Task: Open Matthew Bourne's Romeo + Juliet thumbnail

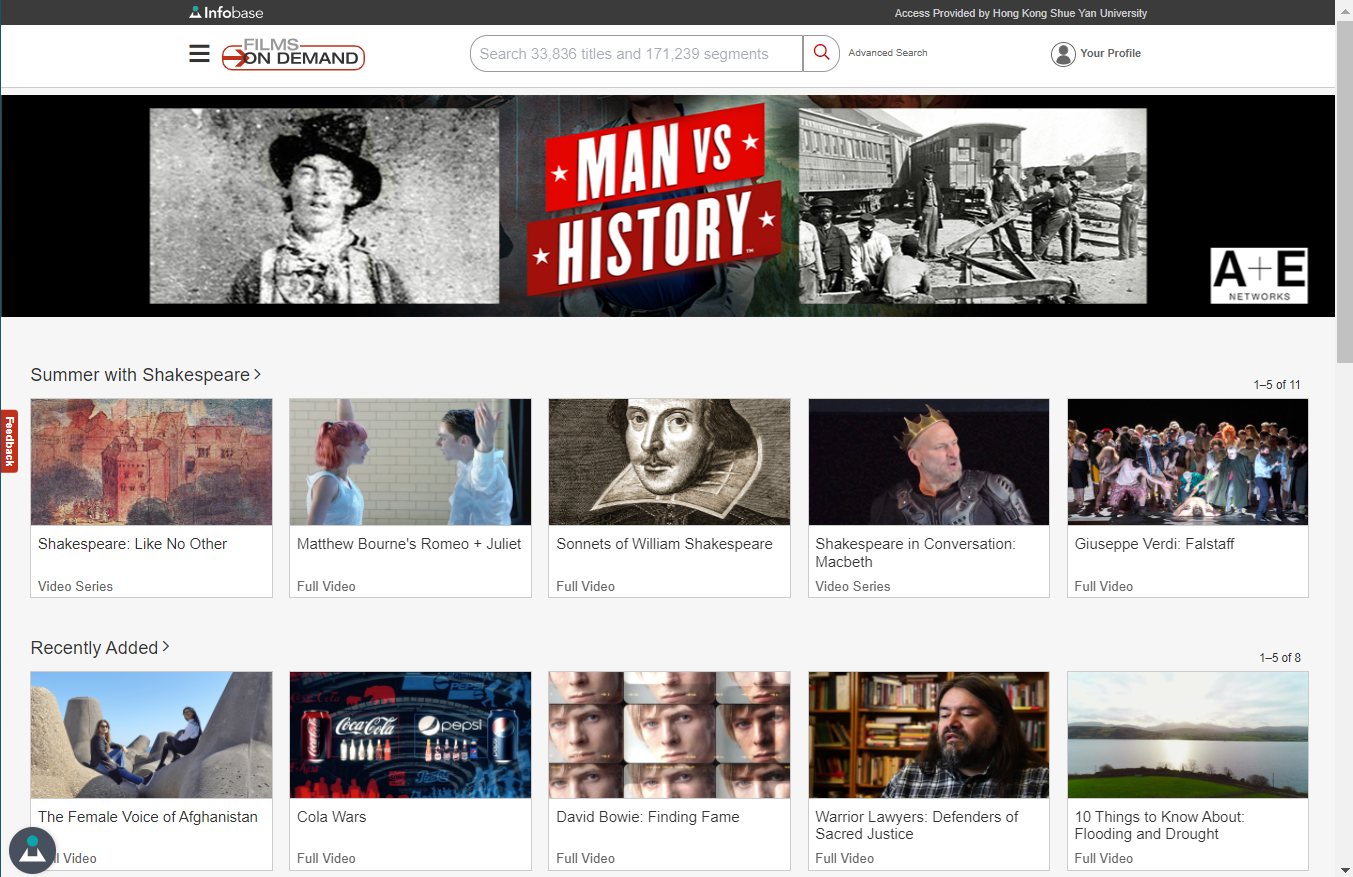Action: click(x=410, y=462)
